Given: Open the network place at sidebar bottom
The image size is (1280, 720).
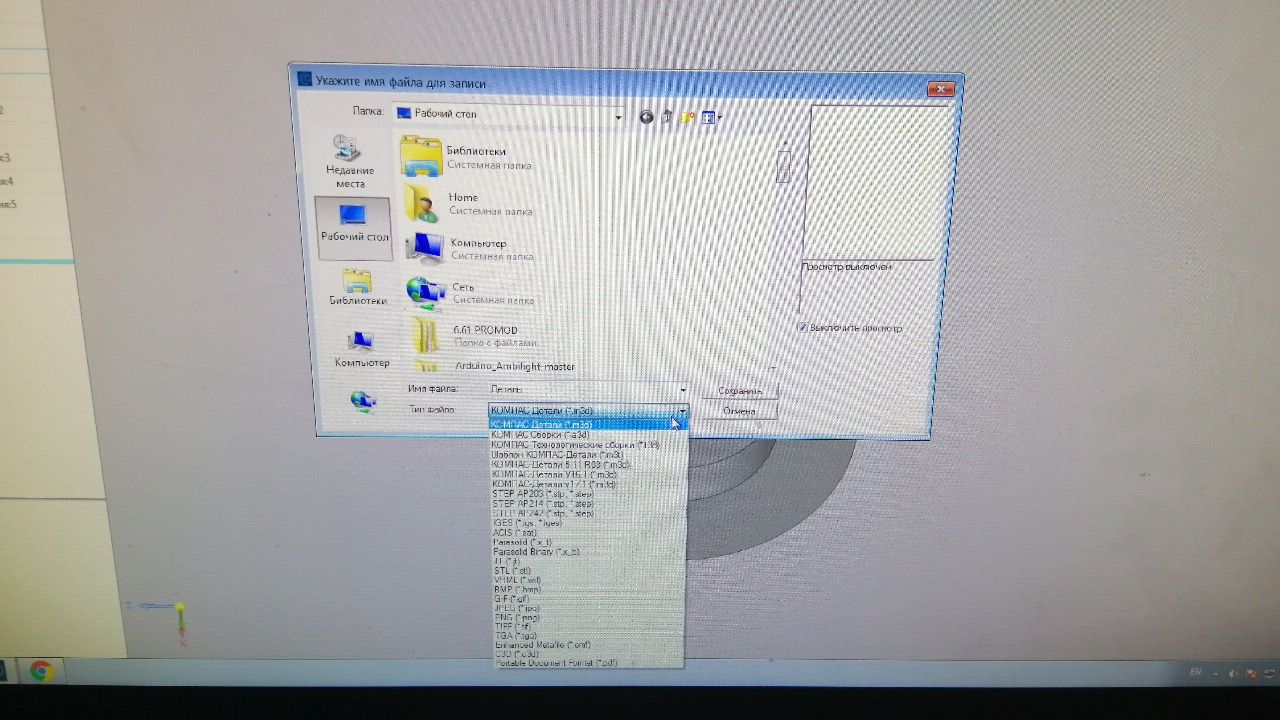Looking at the screenshot, I should (363, 400).
